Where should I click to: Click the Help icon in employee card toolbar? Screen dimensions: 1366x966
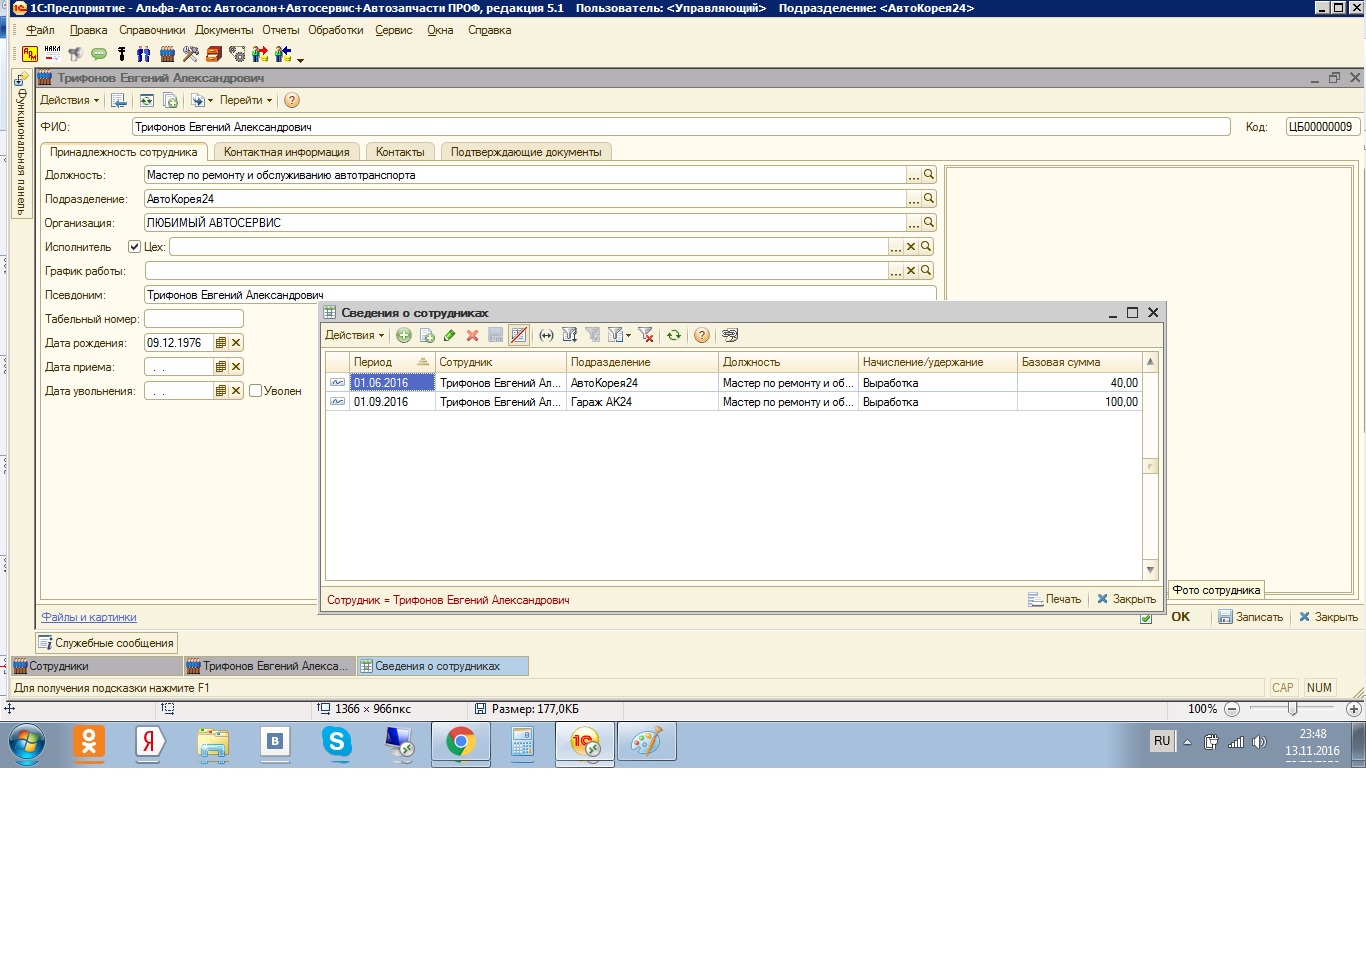(292, 100)
